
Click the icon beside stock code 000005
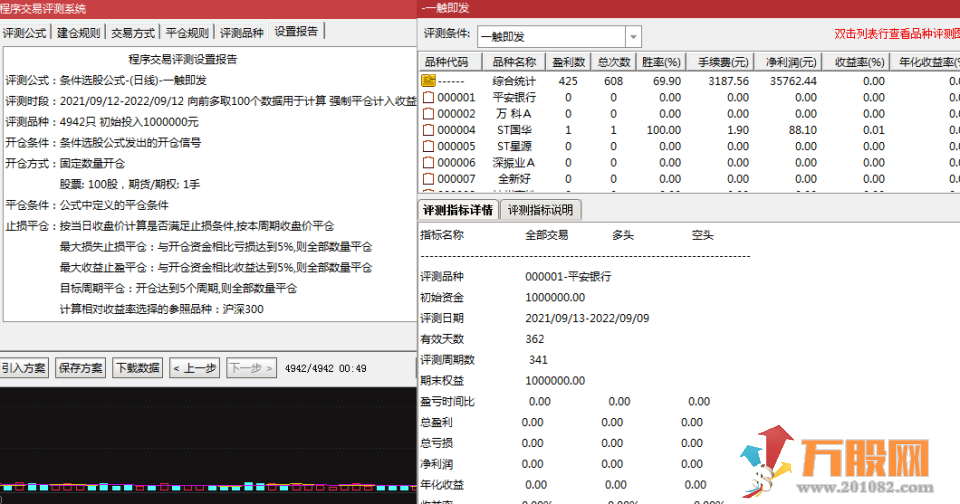428,146
